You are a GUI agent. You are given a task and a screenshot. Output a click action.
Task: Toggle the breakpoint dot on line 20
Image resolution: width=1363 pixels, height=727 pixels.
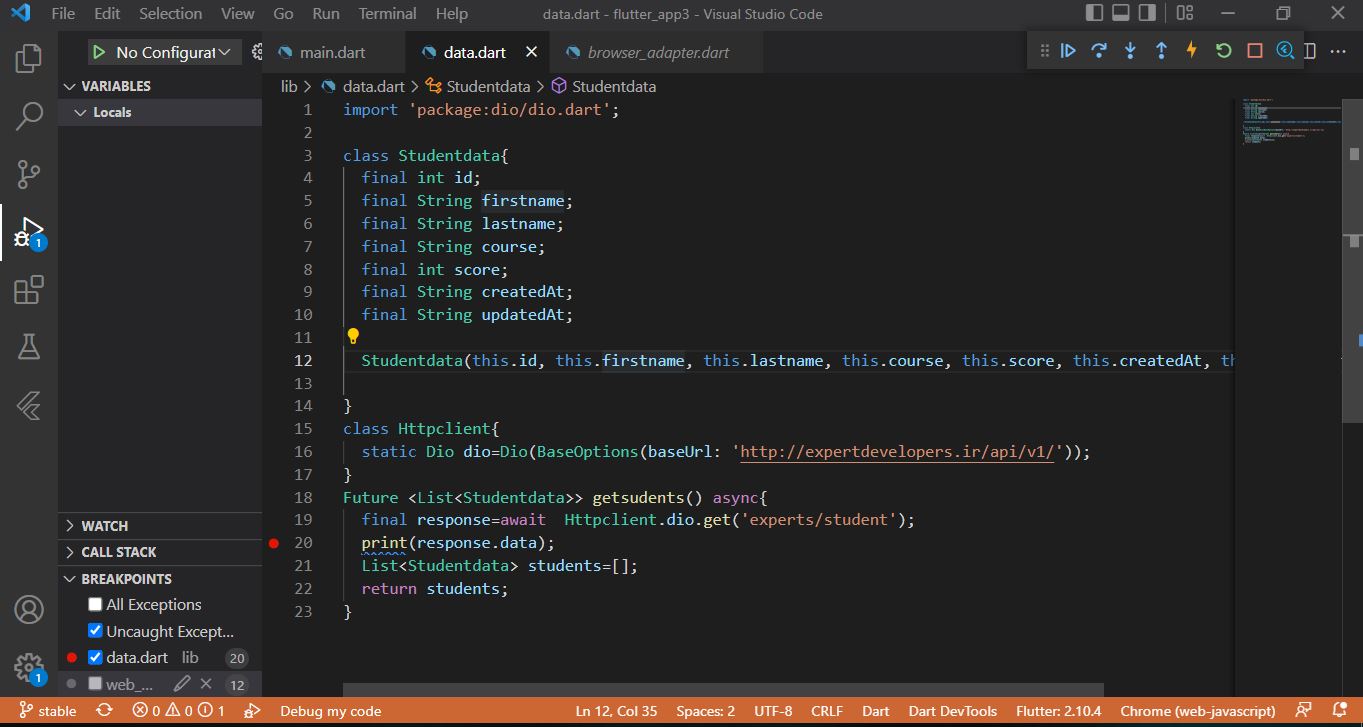point(274,543)
